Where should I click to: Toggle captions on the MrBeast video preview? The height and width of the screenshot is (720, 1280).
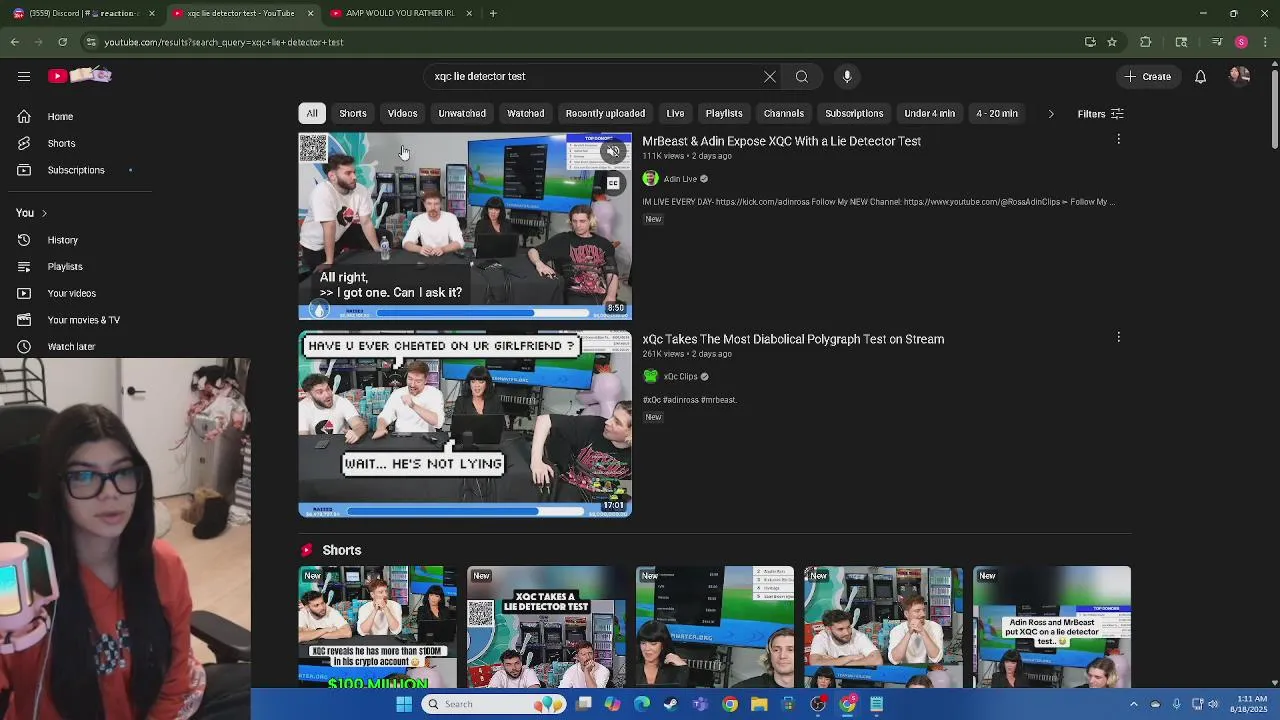613,183
